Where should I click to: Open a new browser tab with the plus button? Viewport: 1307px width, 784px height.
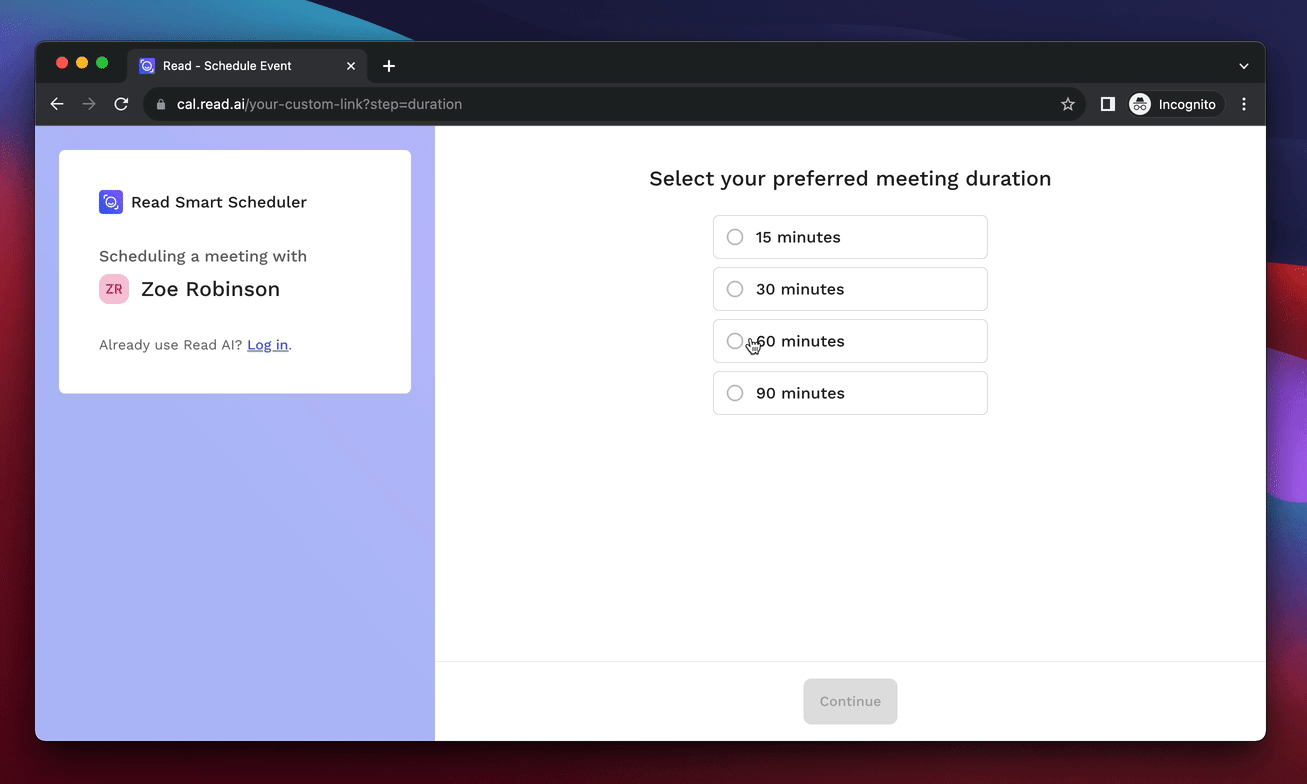(x=389, y=65)
